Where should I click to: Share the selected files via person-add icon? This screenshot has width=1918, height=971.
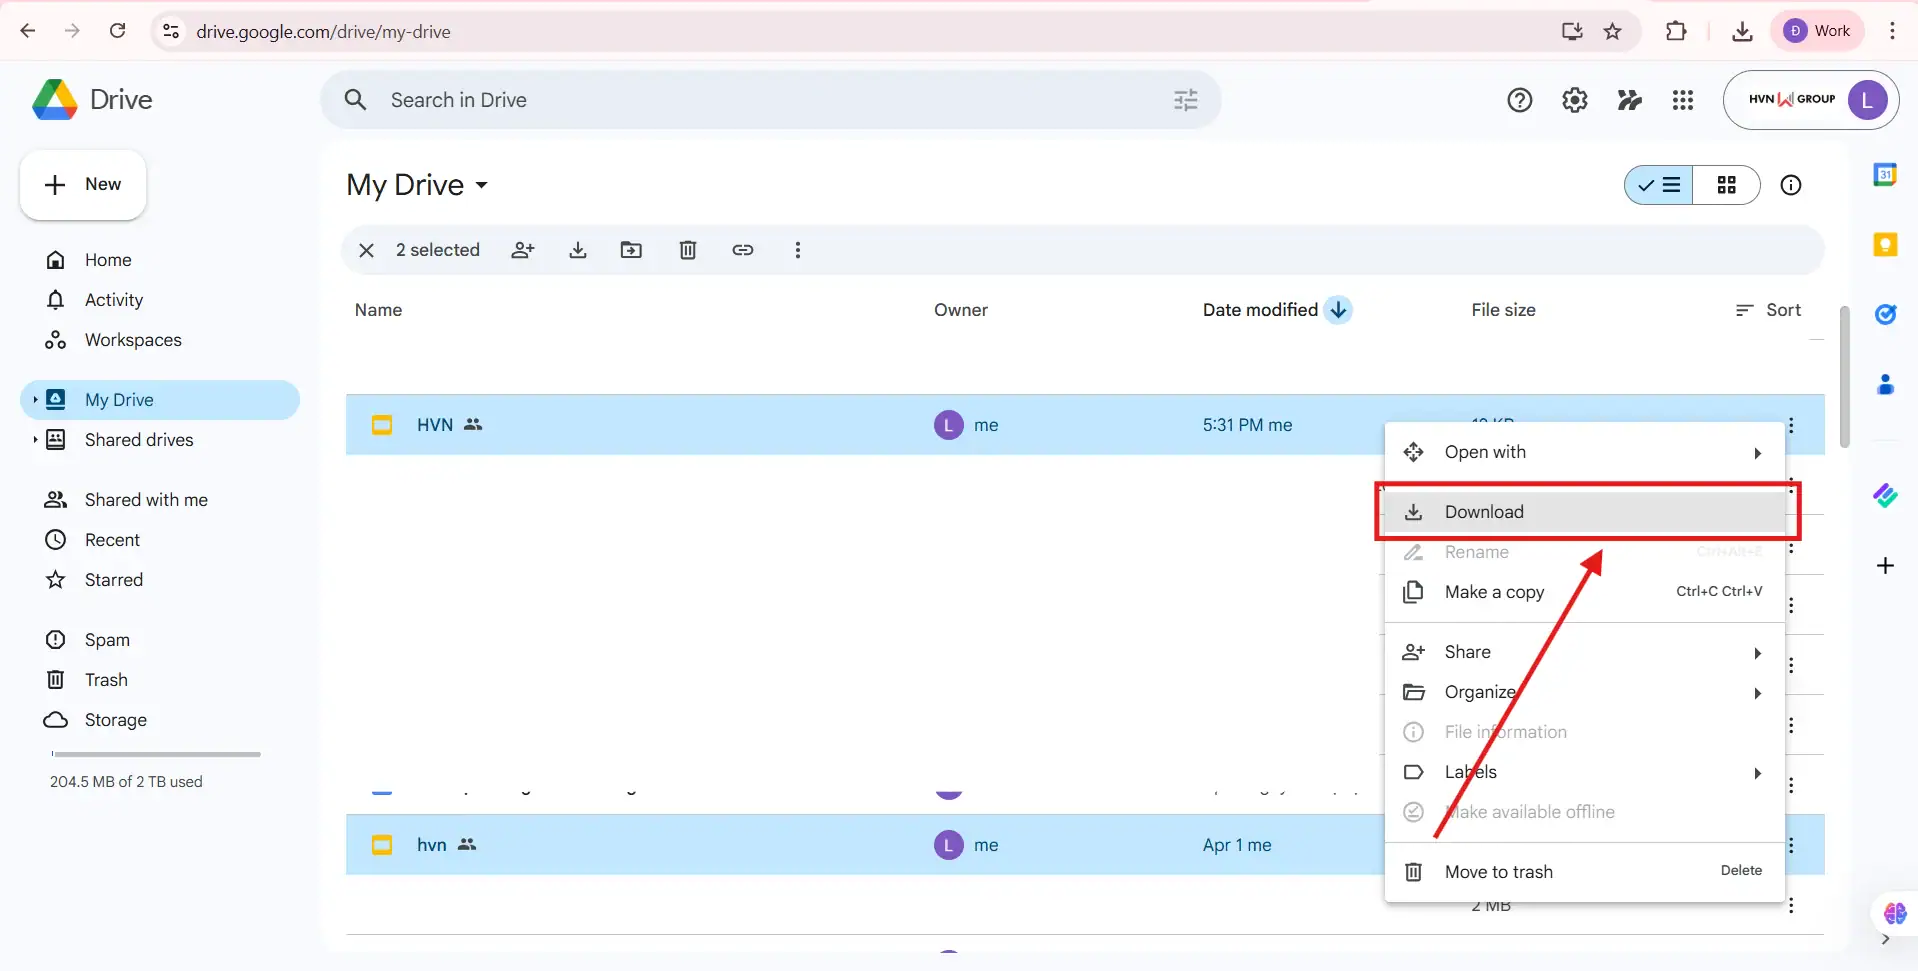[524, 250]
